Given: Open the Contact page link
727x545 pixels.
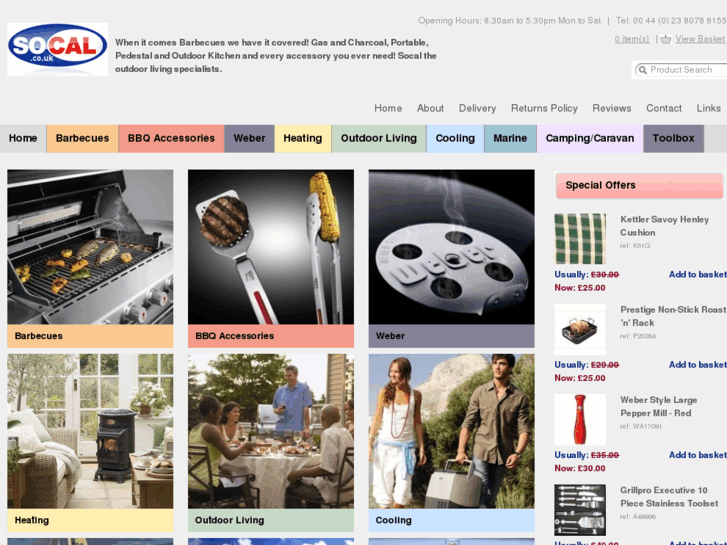Looking at the screenshot, I should click(664, 108).
